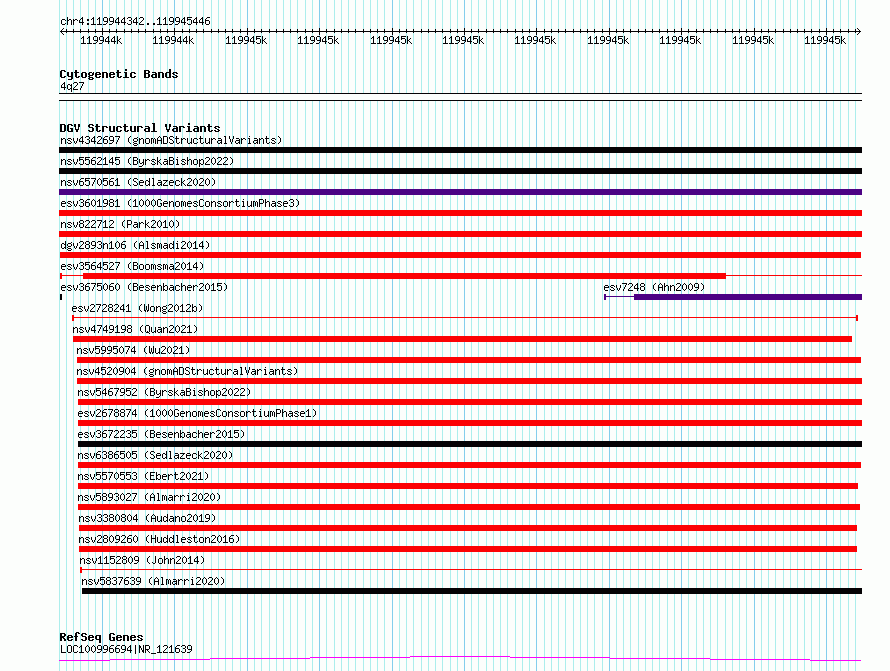The image size is (890, 671).
Task: Click the left arrow of the coordinate ruler
Action: pos(62,32)
